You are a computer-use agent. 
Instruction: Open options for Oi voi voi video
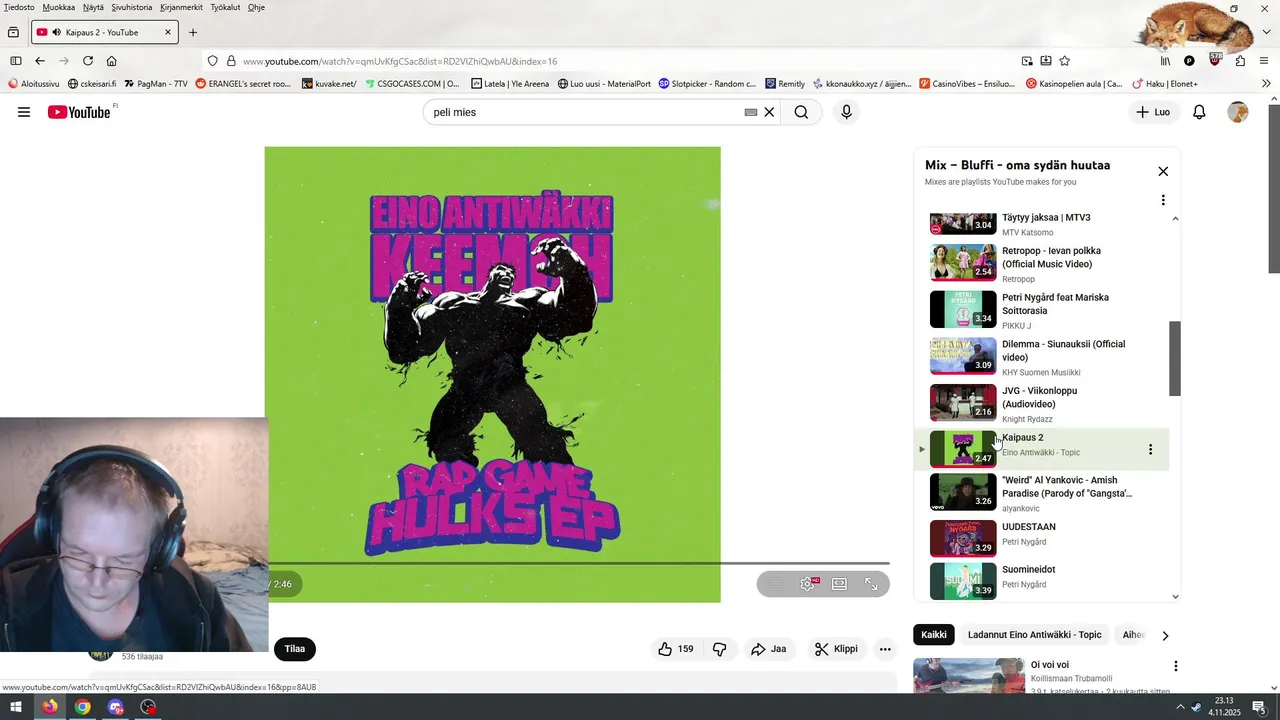tap(1176, 666)
